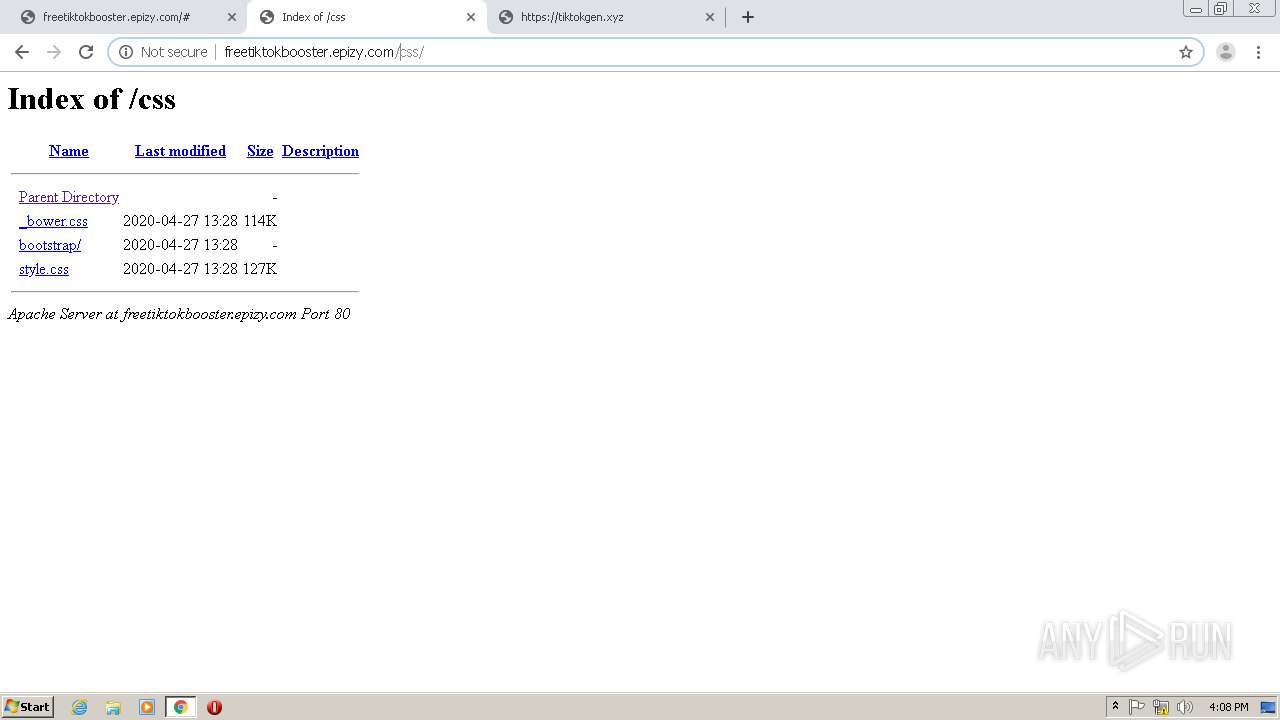Open the Action Center flag icon
The width and height of the screenshot is (1280, 720).
(x=1137, y=707)
